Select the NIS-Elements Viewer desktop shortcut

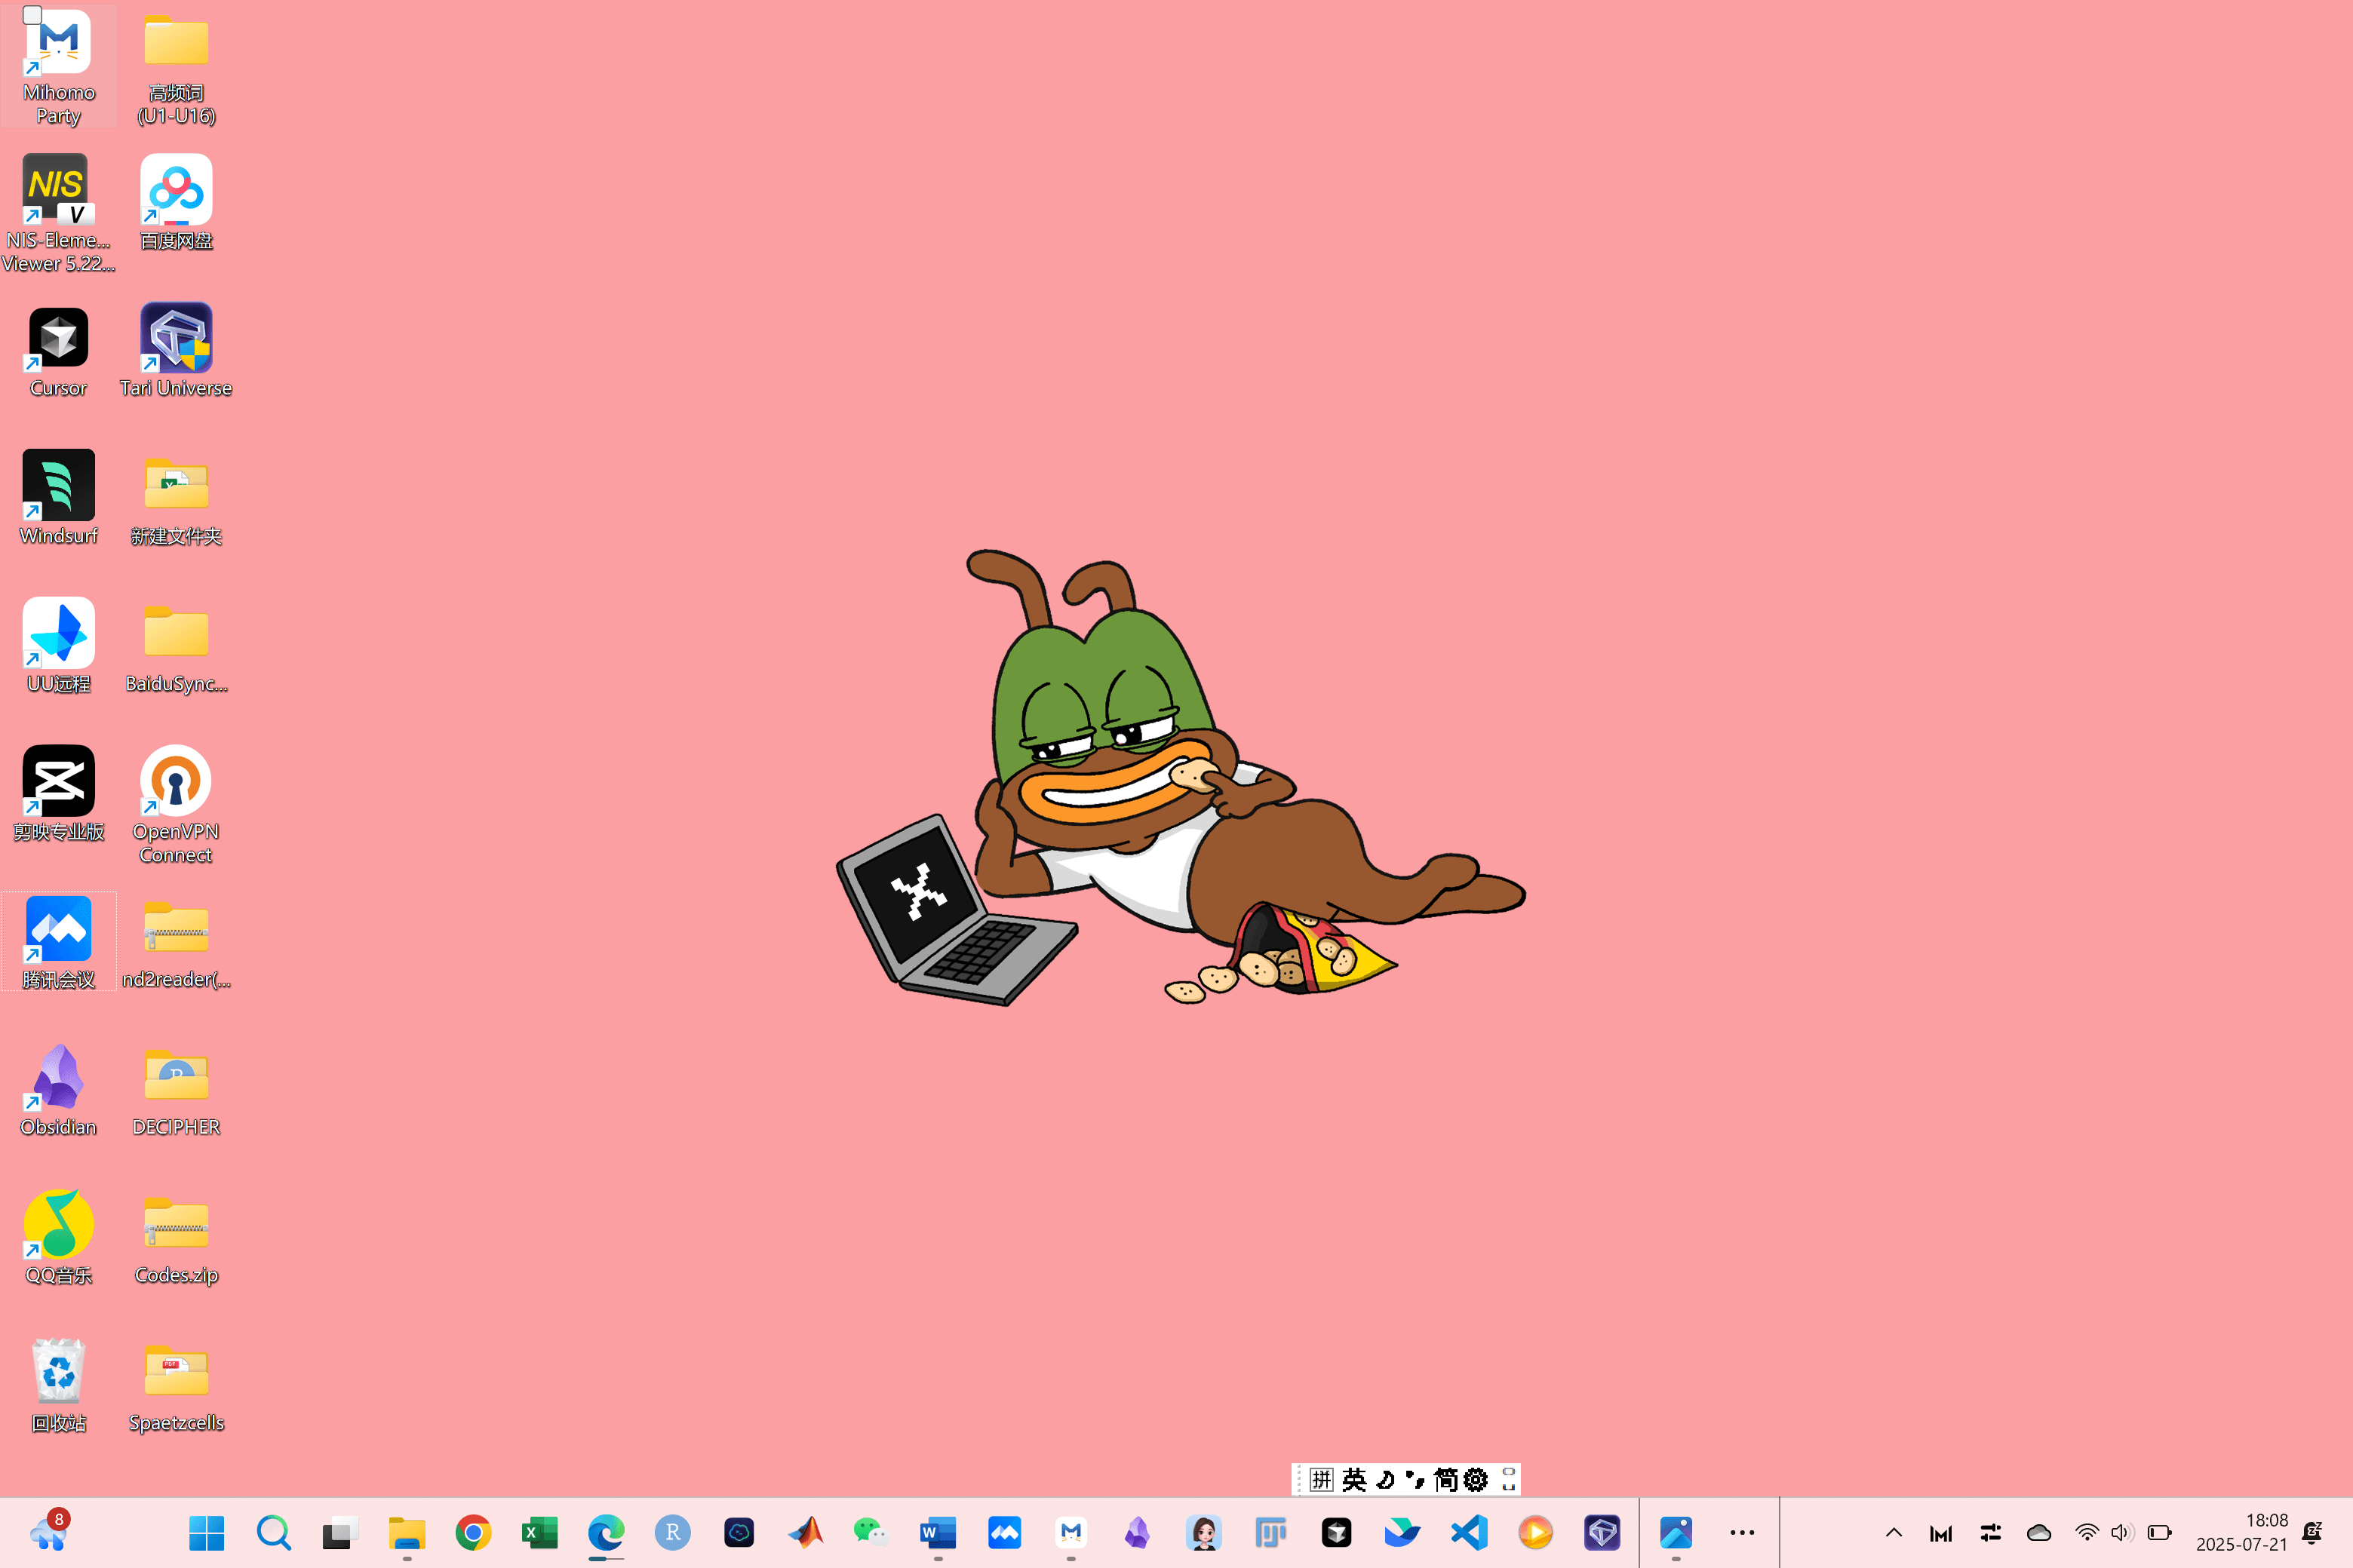click(x=58, y=213)
